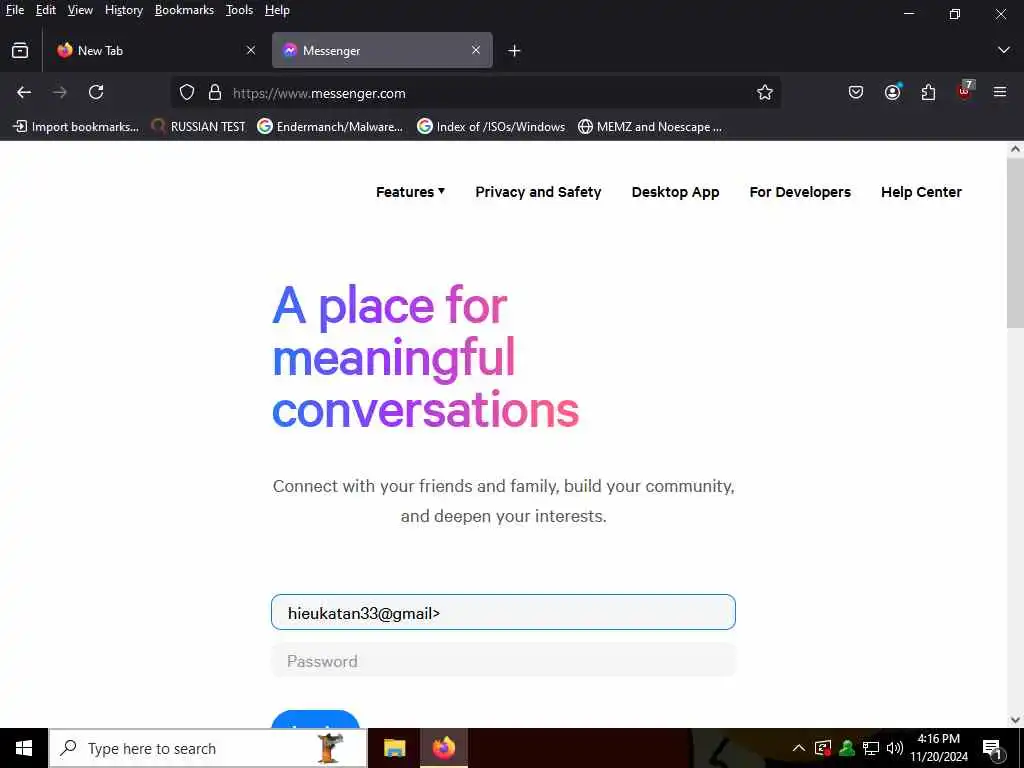This screenshot has width=1024, height=768.
Task: Open Privacy and Safety page link
Action: (538, 192)
